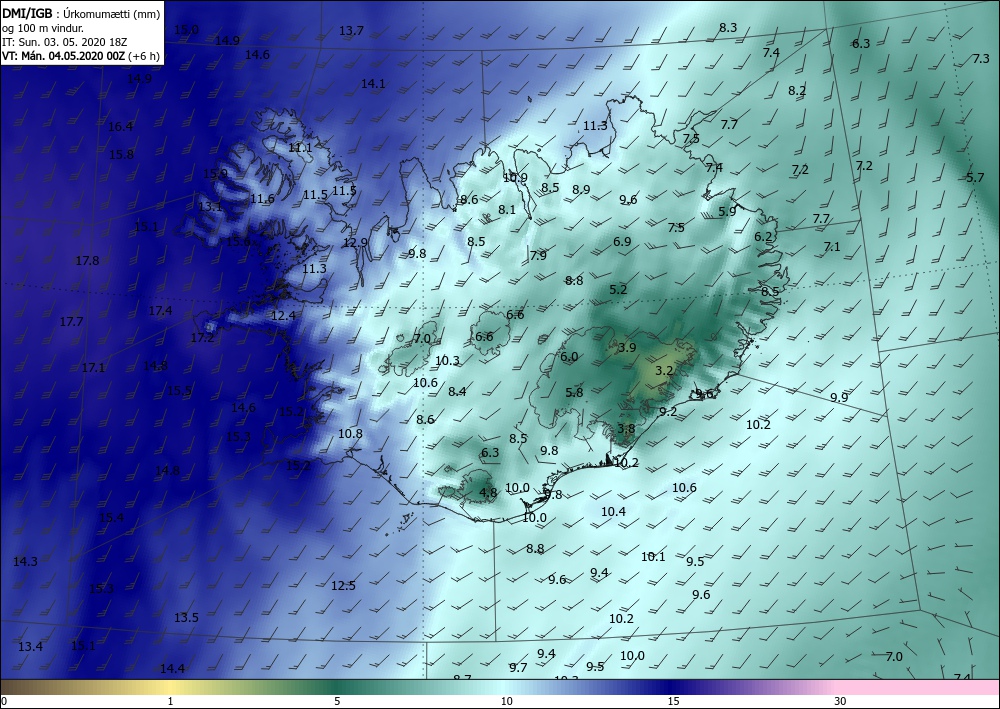Image resolution: width=1000 pixels, height=709 pixels.
Task: Select the map value 3.9
Action: coord(627,347)
